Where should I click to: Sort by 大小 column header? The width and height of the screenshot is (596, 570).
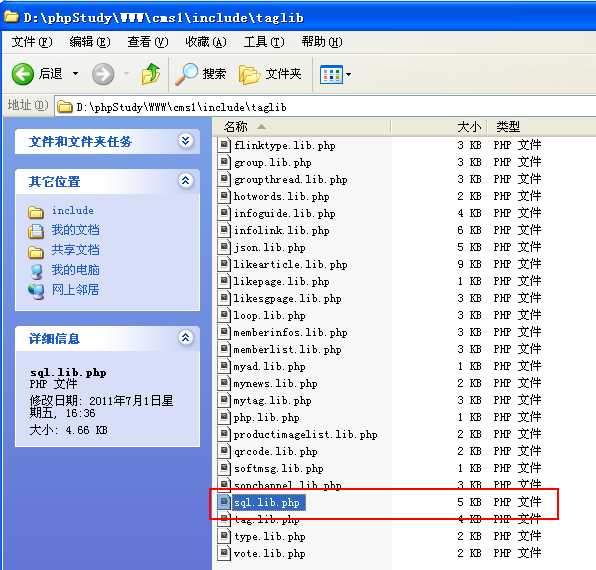tap(439, 127)
